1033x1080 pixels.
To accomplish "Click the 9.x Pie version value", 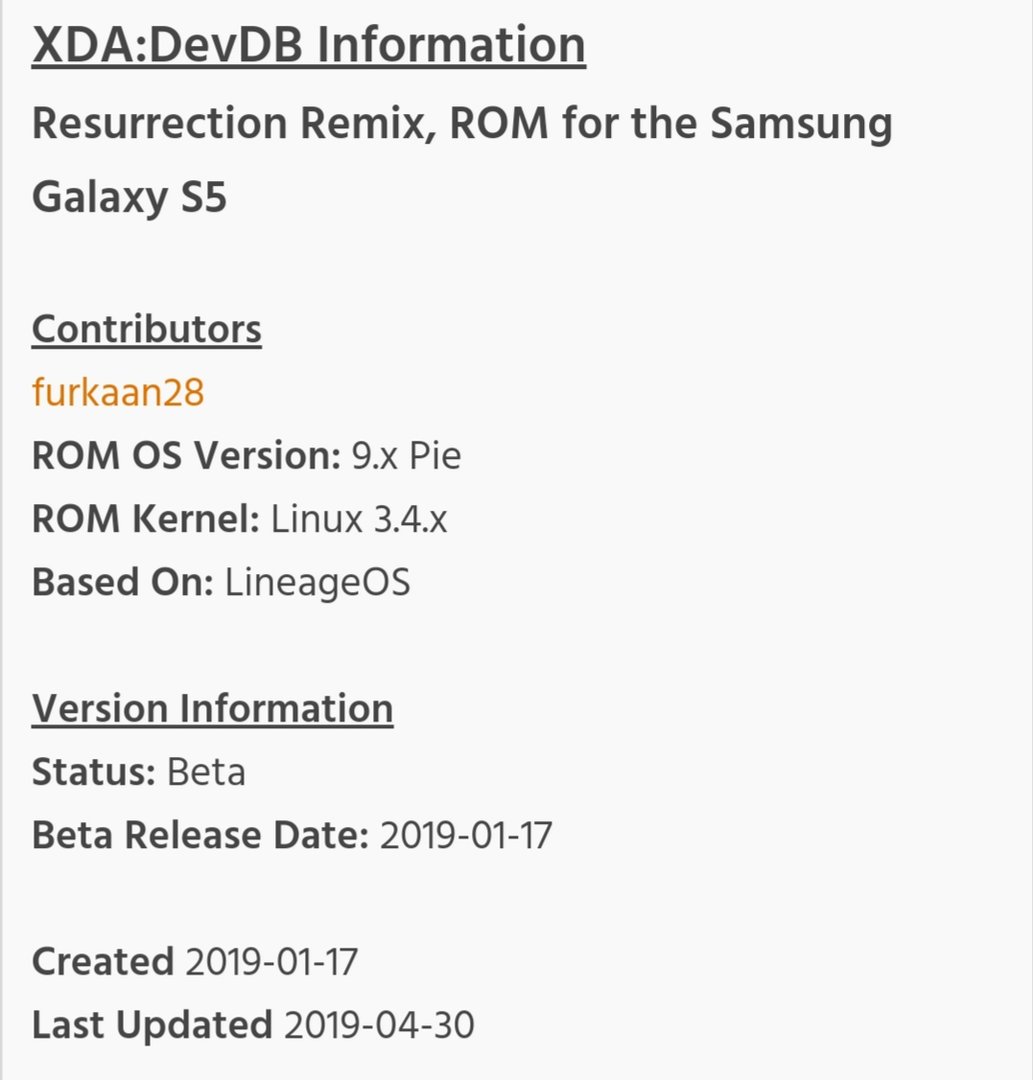I will tap(406, 456).
